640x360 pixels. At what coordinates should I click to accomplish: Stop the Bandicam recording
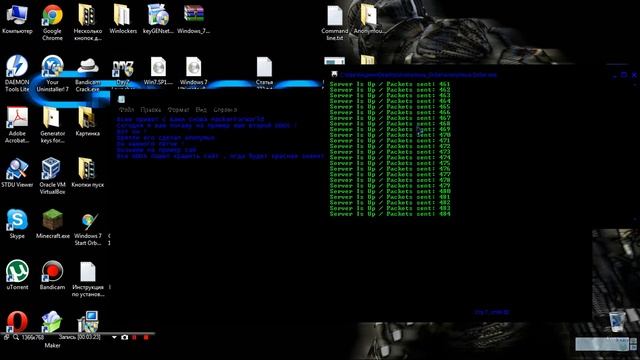[146, 337]
